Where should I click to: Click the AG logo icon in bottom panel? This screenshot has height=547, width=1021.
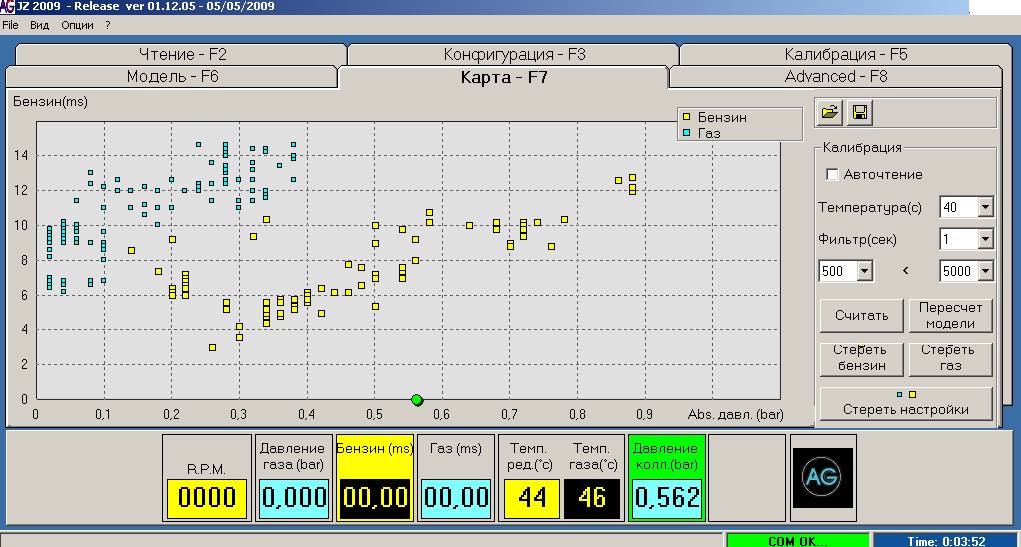[x=820, y=477]
